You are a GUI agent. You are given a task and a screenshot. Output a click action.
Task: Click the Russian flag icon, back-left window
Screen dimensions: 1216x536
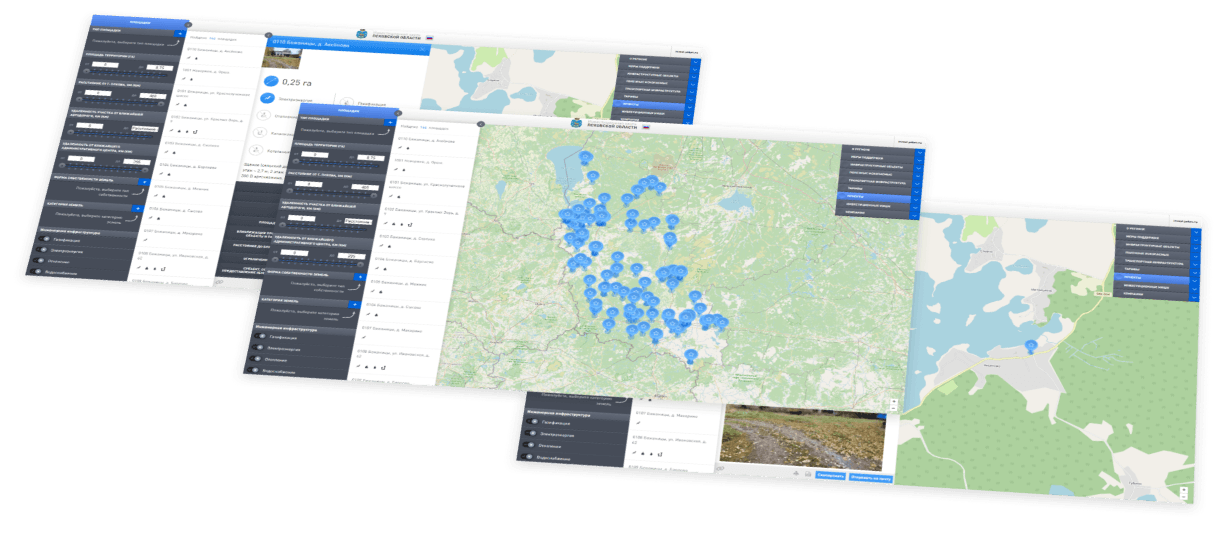click(429, 38)
